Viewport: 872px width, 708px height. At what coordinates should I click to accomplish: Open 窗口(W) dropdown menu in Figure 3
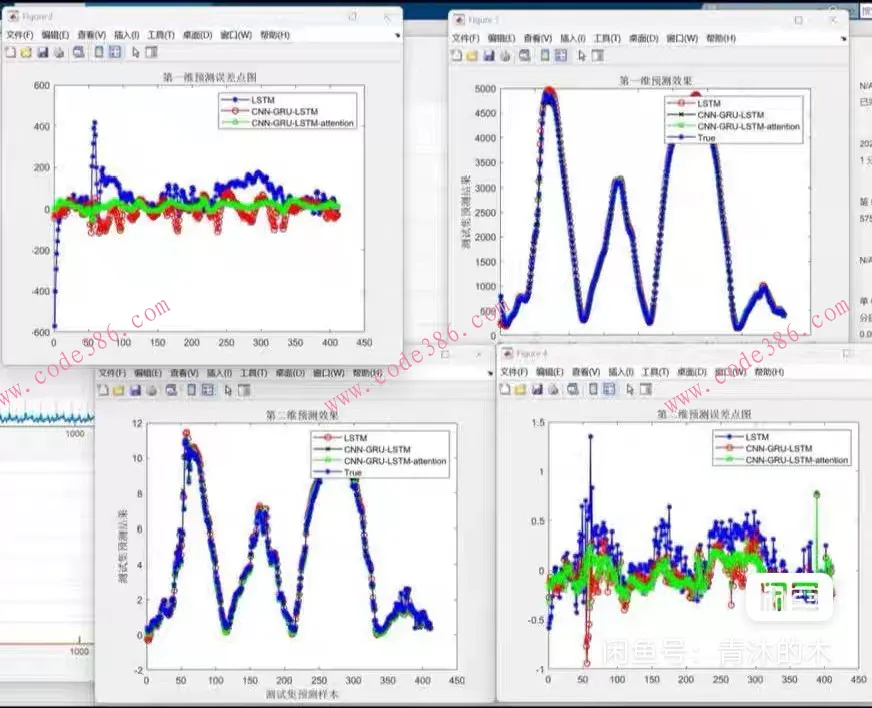[236, 35]
